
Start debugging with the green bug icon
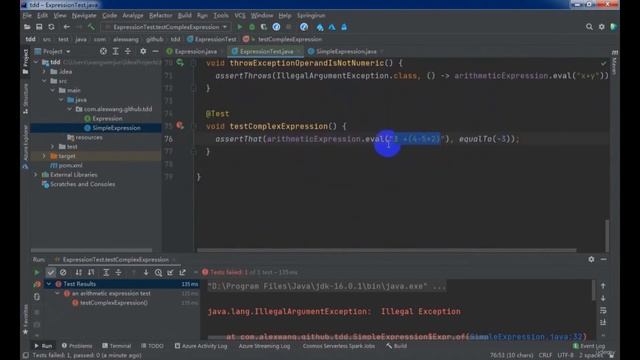[x=252, y=27]
